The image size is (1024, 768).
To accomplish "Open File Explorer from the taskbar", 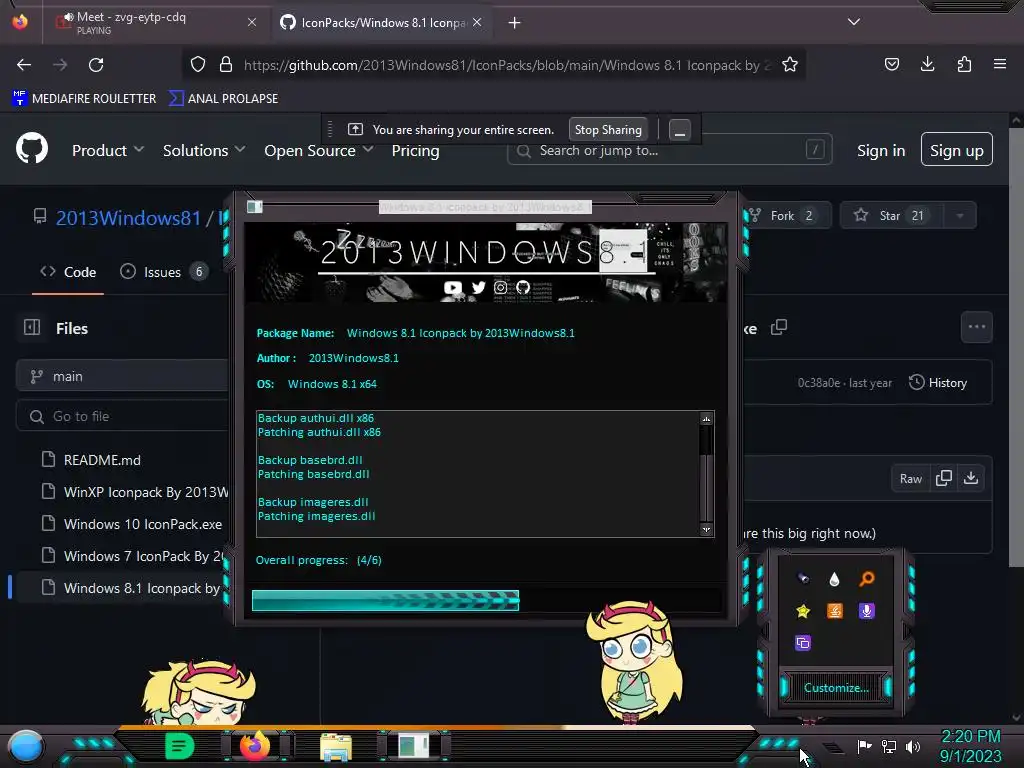I will click(336, 747).
